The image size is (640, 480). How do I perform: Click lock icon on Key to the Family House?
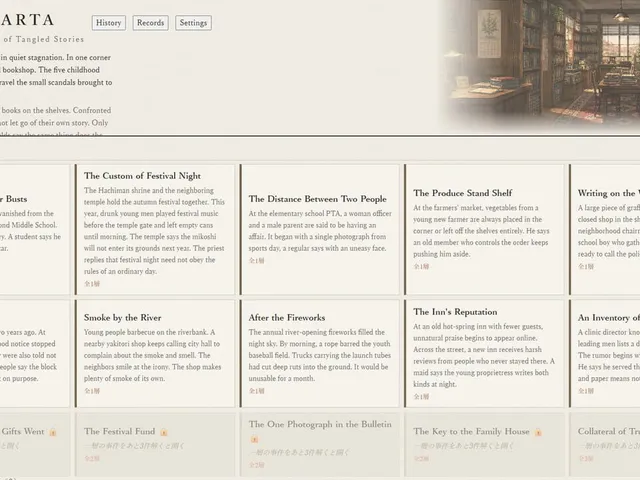point(538,432)
